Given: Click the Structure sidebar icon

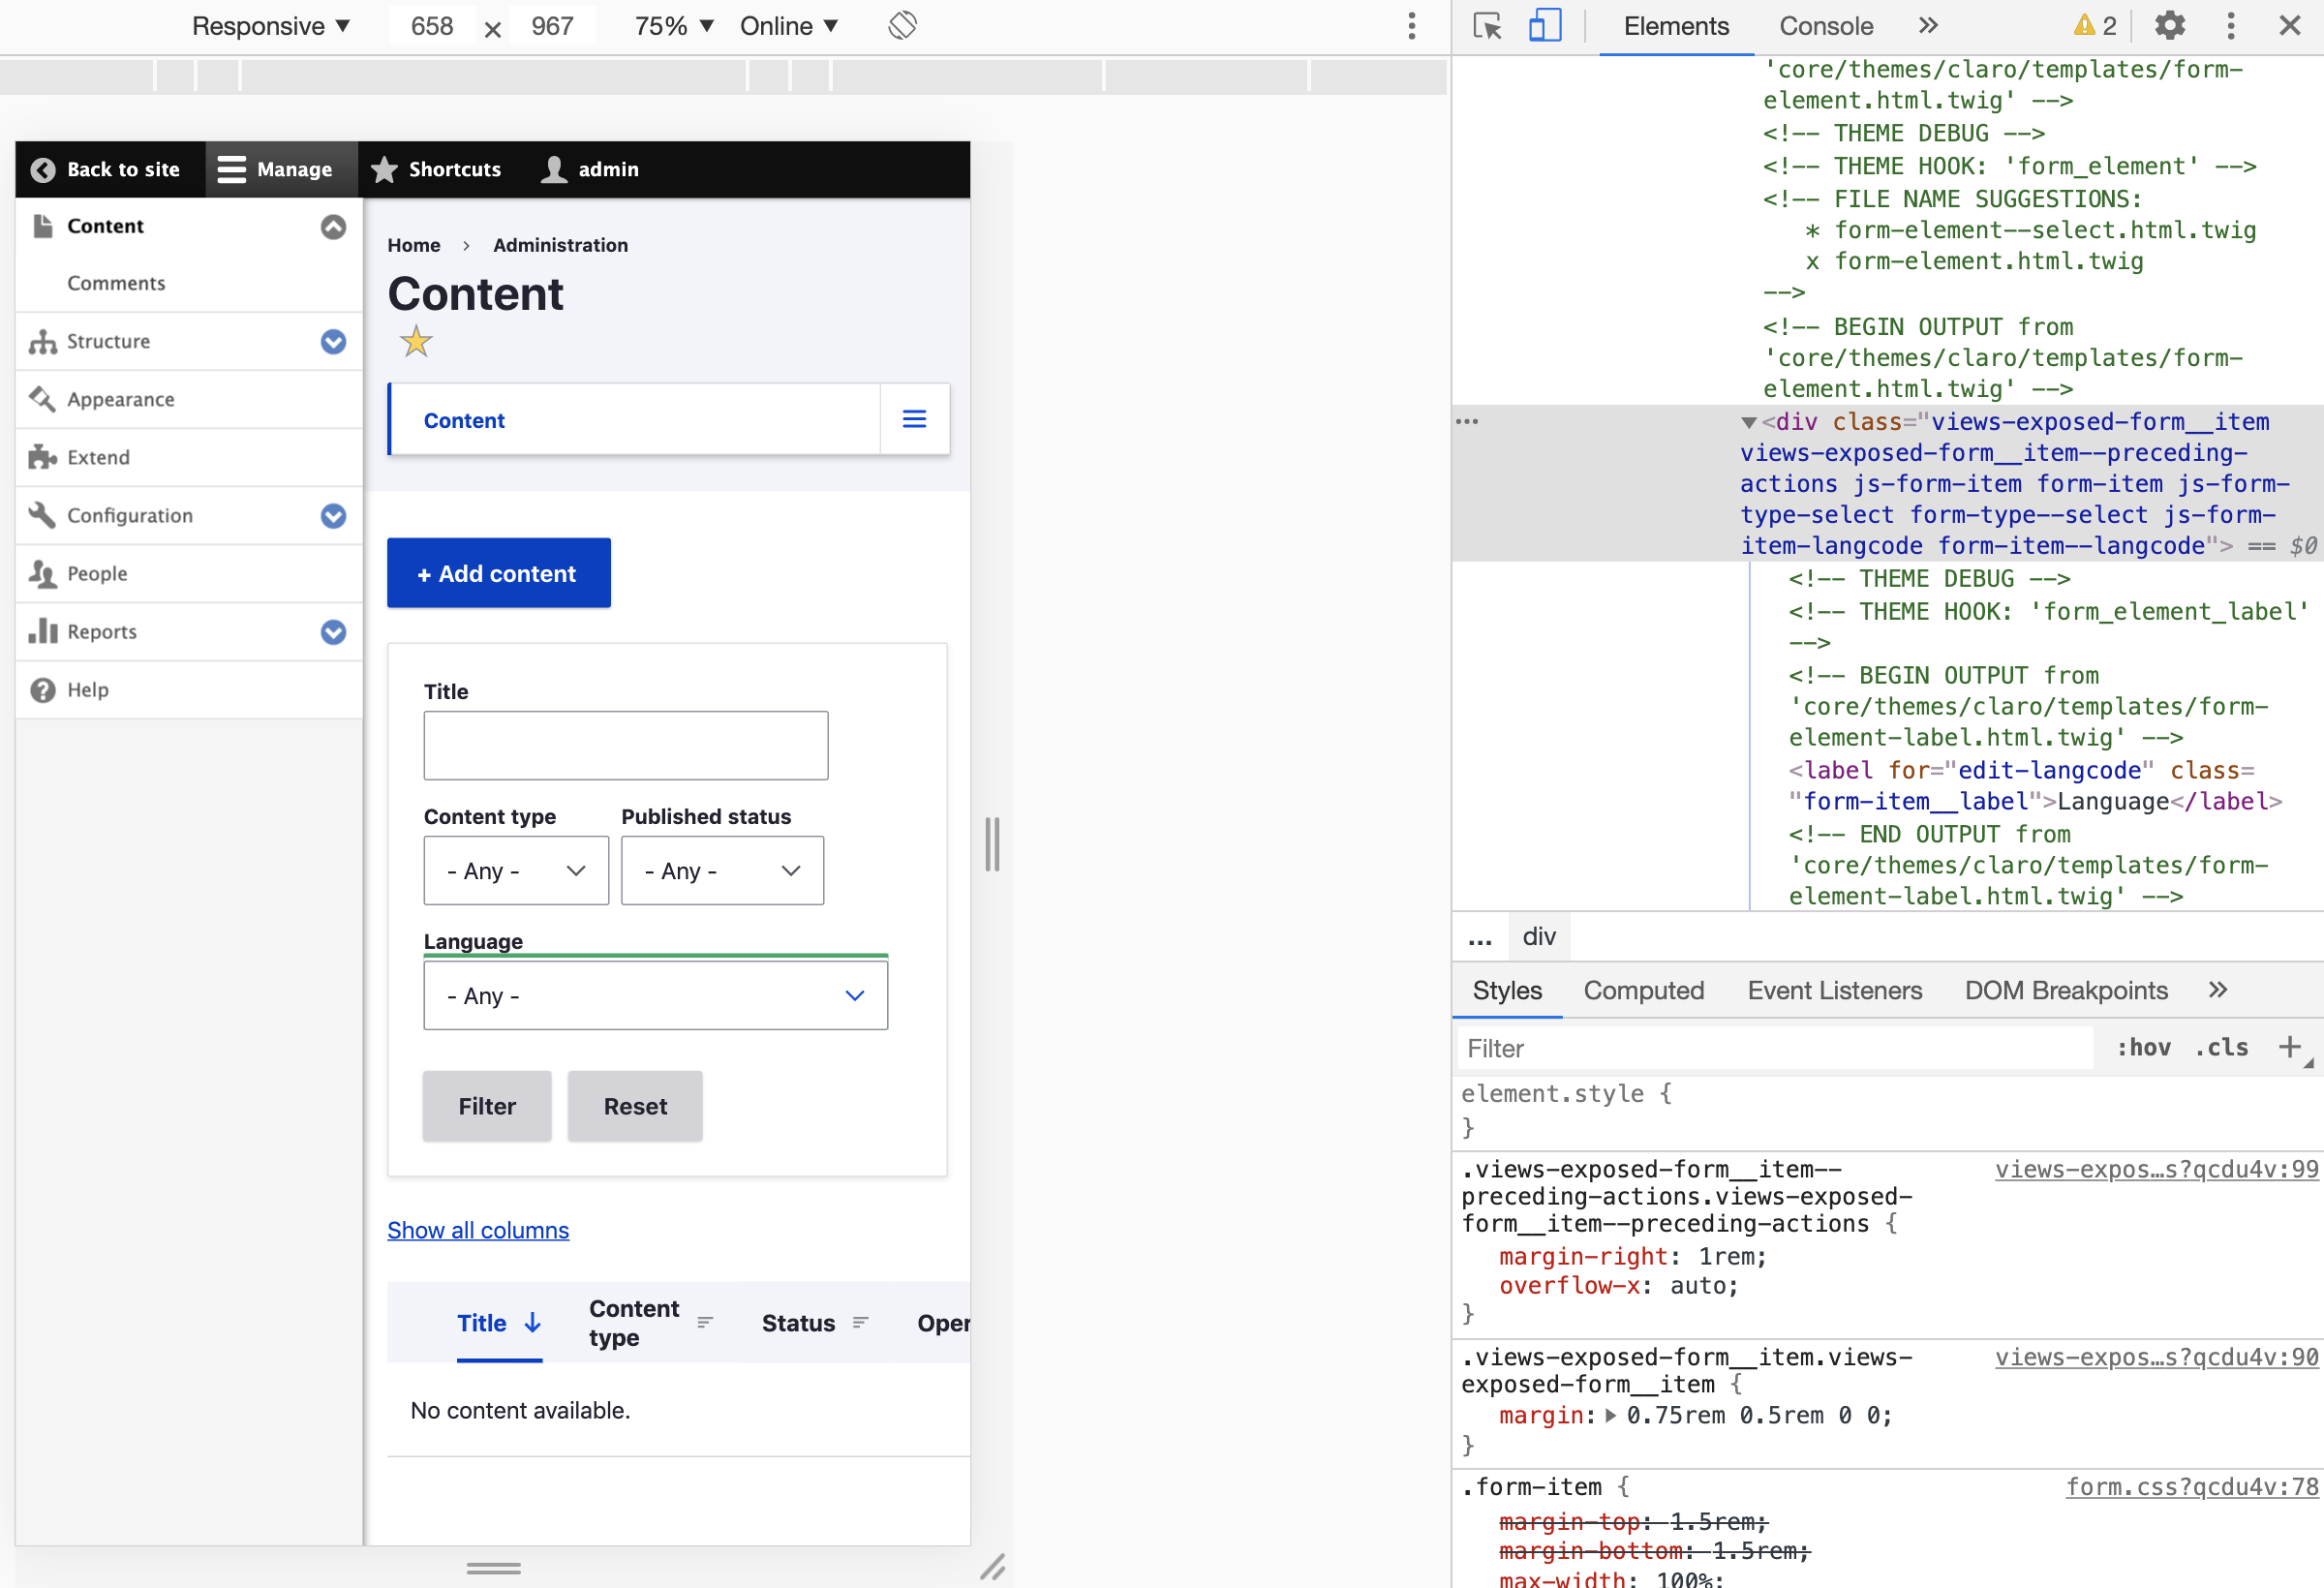Looking at the screenshot, I should pos(42,341).
